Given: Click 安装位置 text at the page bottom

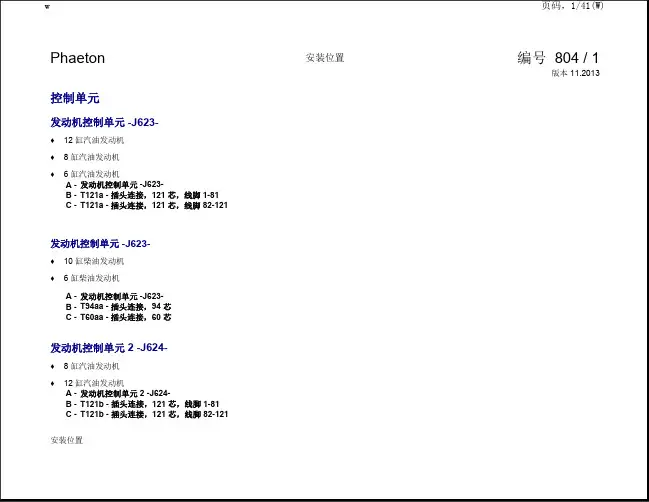Looking at the screenshot, I should coord(67,440).
